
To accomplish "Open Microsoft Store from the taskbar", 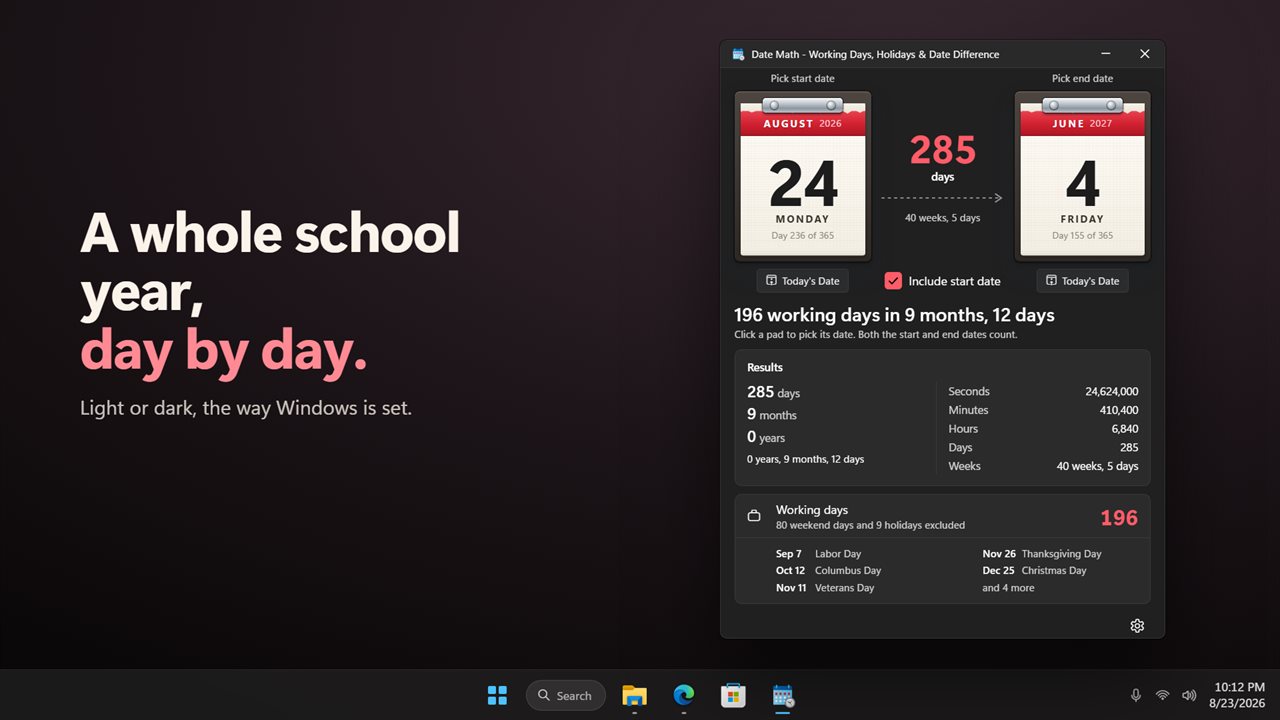I will click(733, 695).
